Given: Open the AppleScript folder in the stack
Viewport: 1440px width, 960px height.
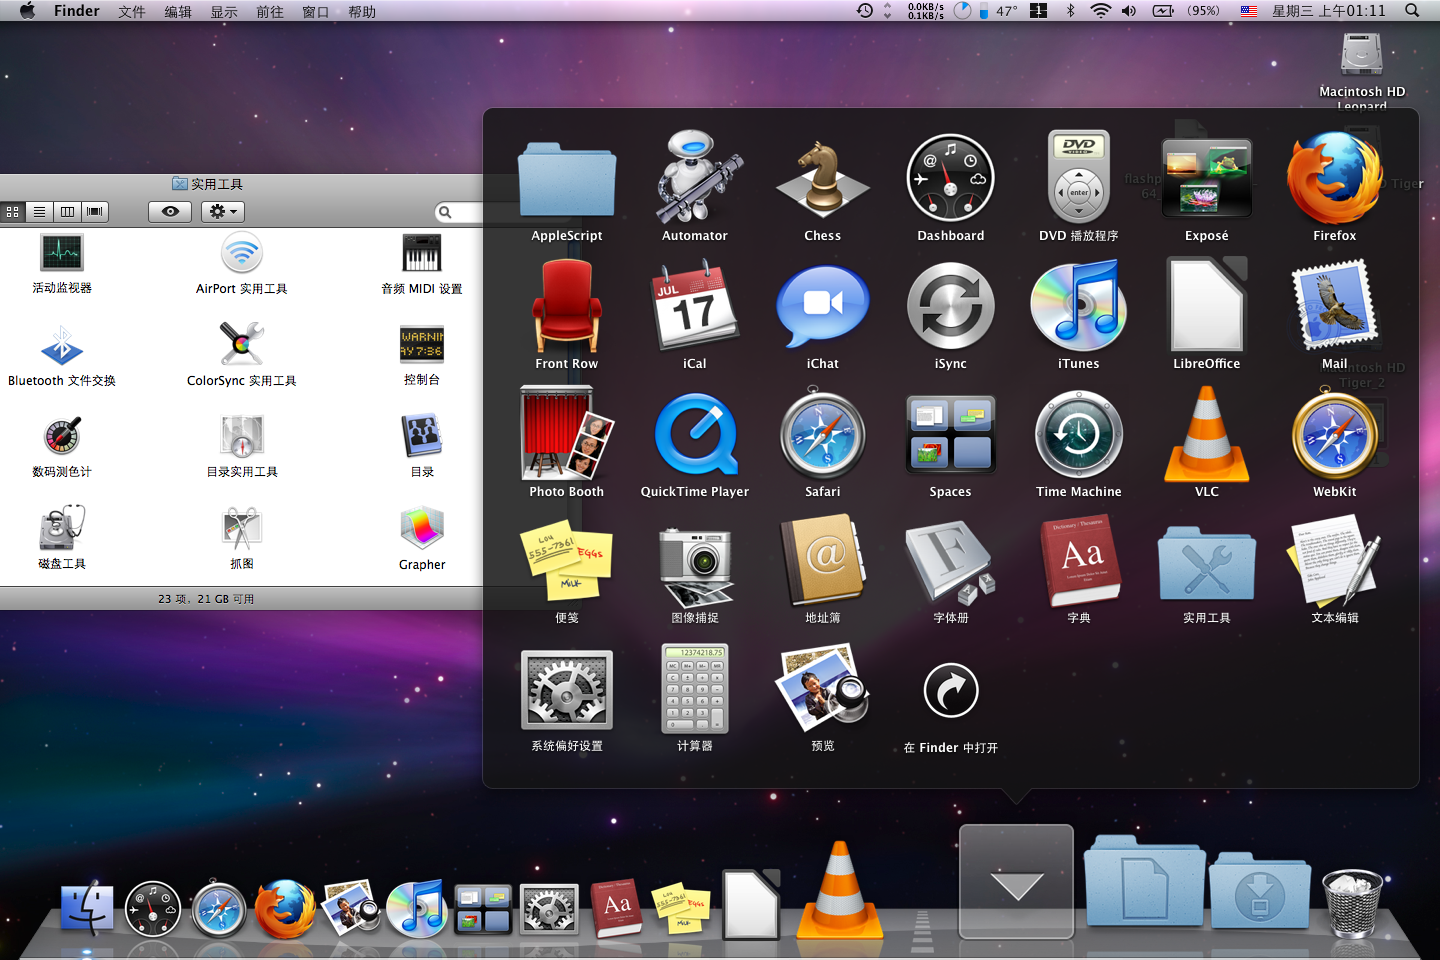Looking at the screenshot, I should click(x=566, y=180).
